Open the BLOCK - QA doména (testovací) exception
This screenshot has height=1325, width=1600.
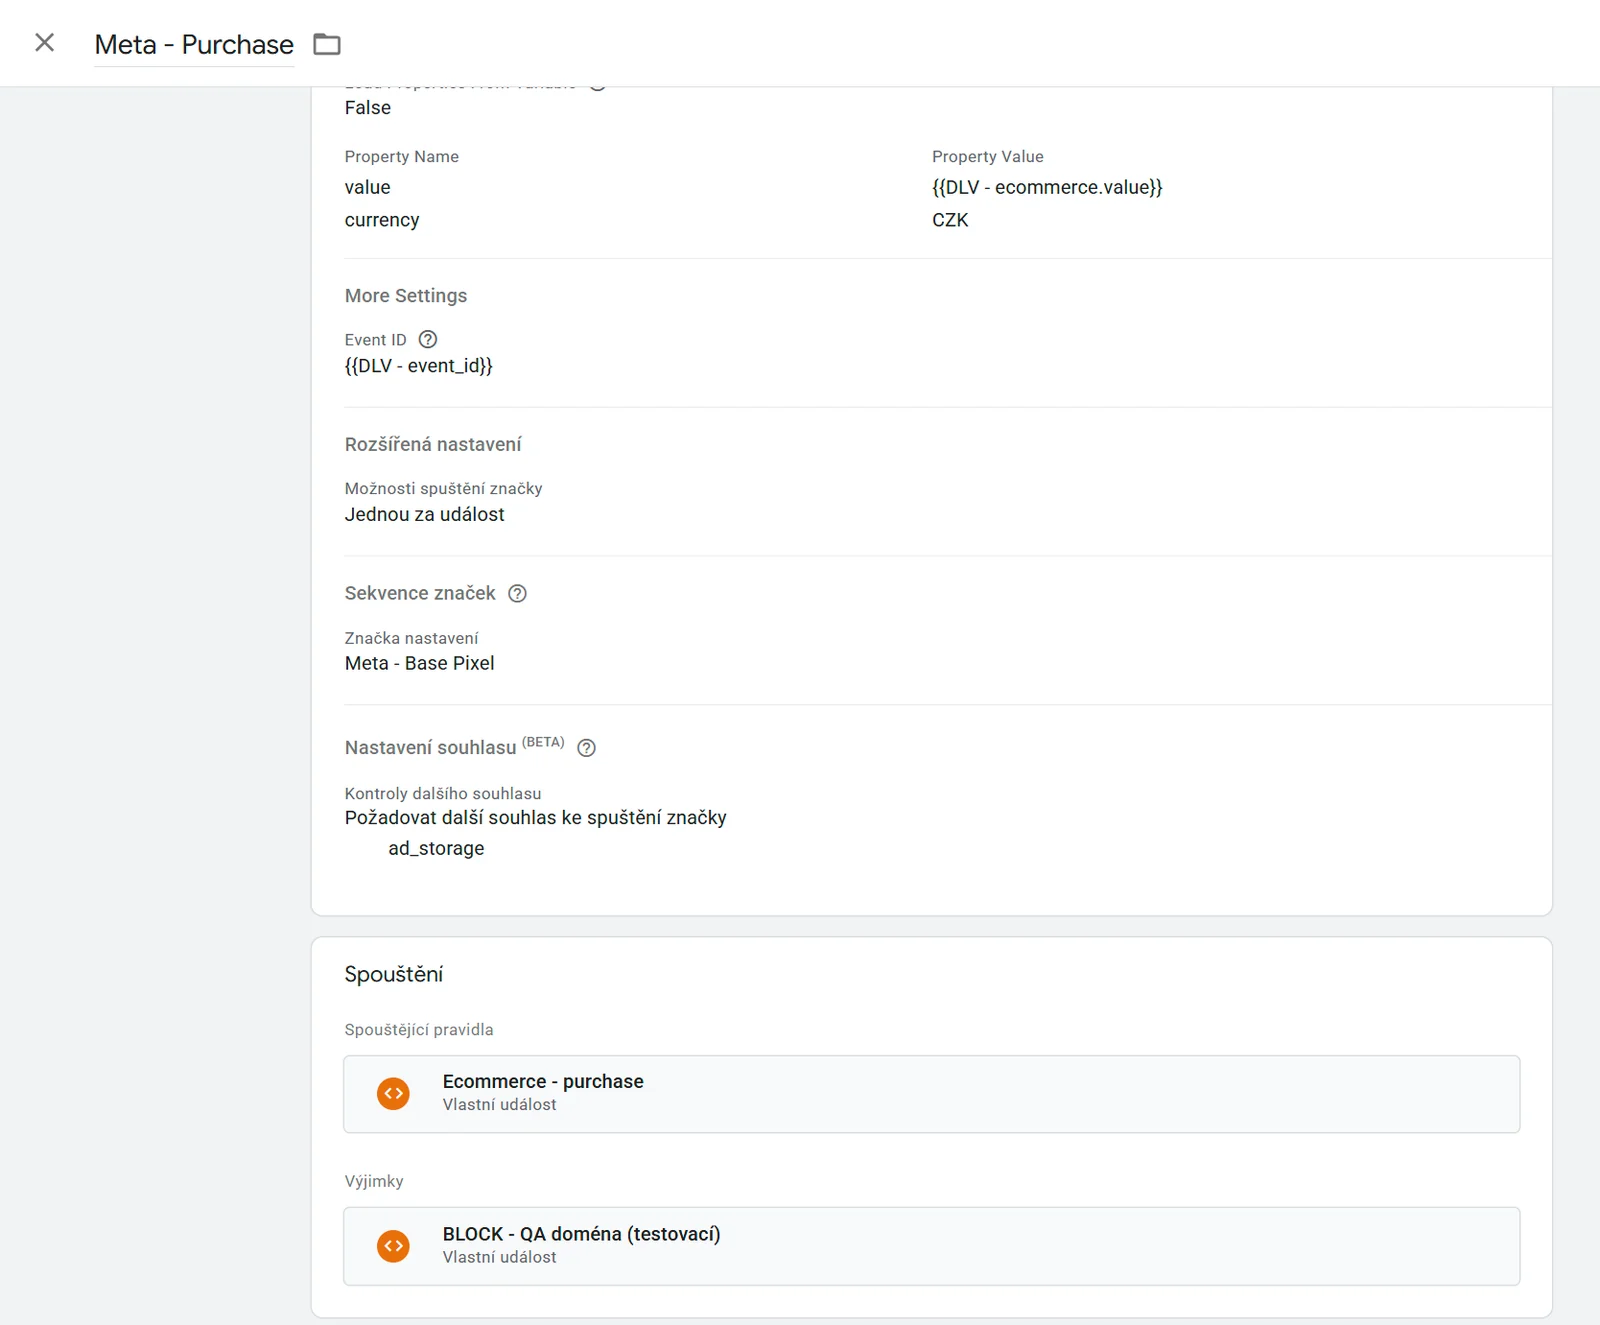pyautogui.click(x=931, y=1246)
